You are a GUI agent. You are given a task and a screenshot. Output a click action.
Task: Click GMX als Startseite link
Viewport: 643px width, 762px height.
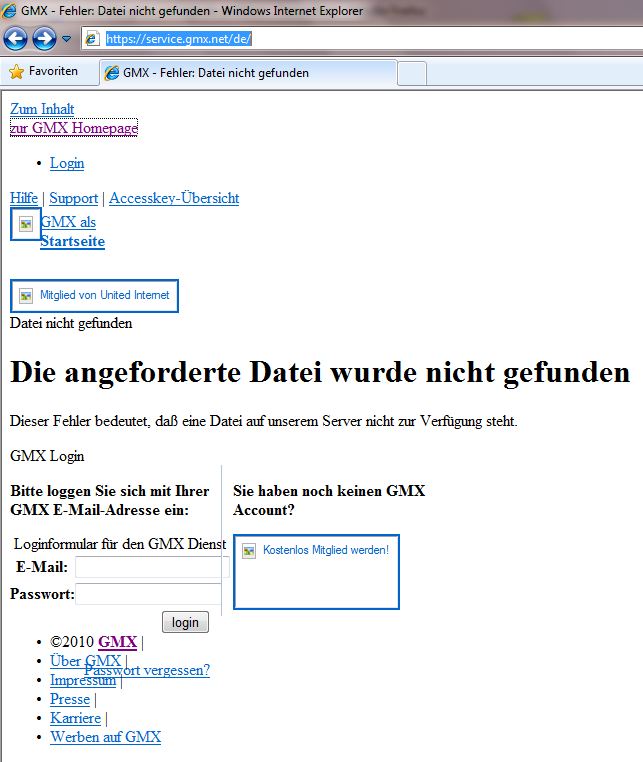tap(72, 231)
